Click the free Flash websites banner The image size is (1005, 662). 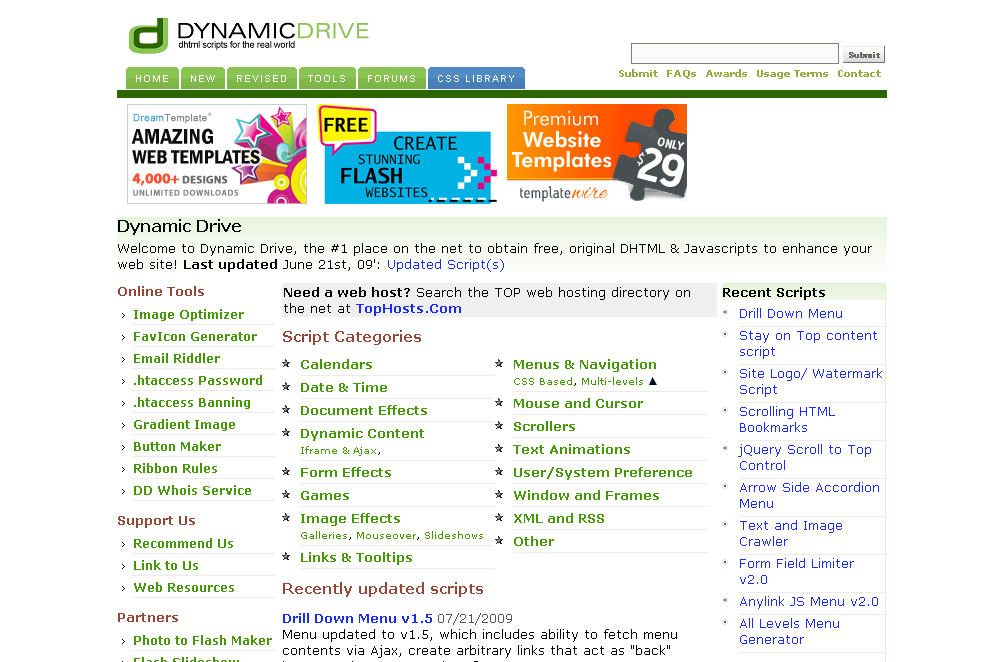click(x=407, y=154)
